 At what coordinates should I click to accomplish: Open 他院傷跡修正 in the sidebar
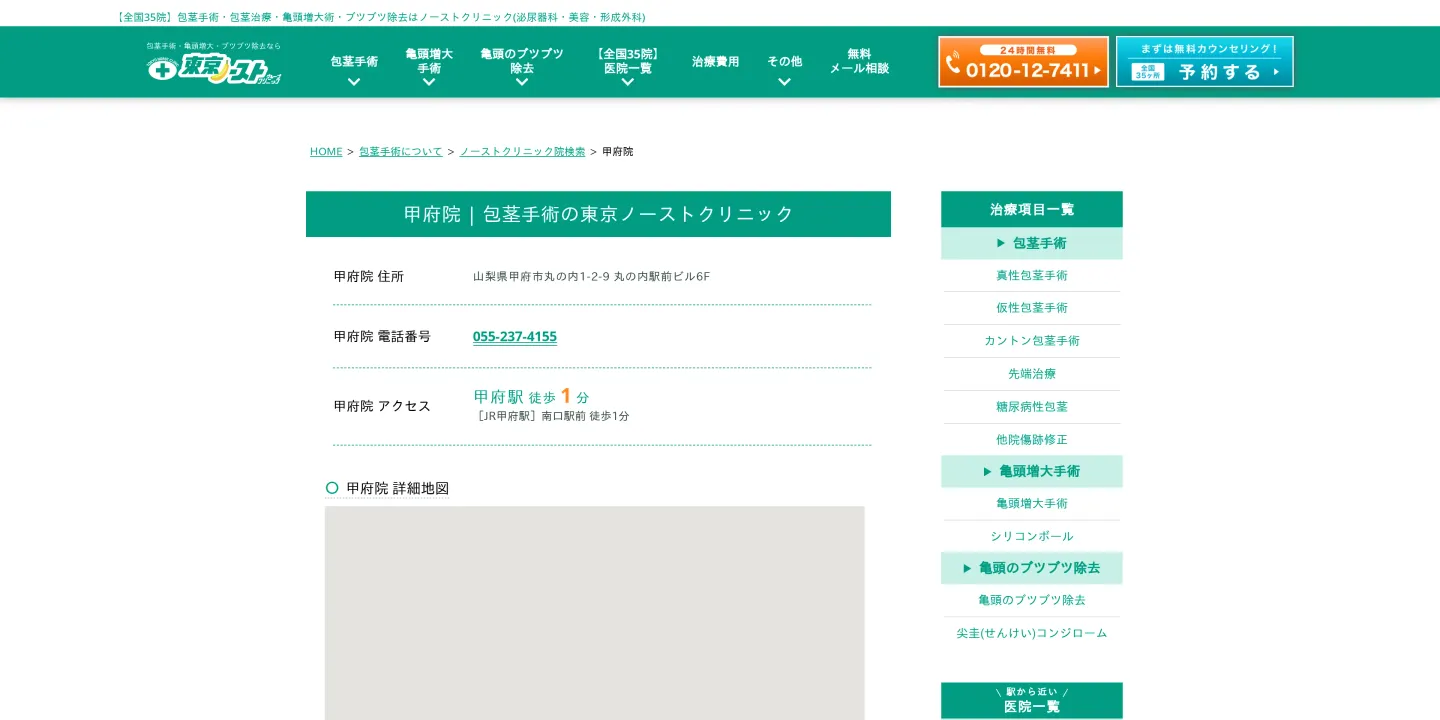(x=1032, y=440)
